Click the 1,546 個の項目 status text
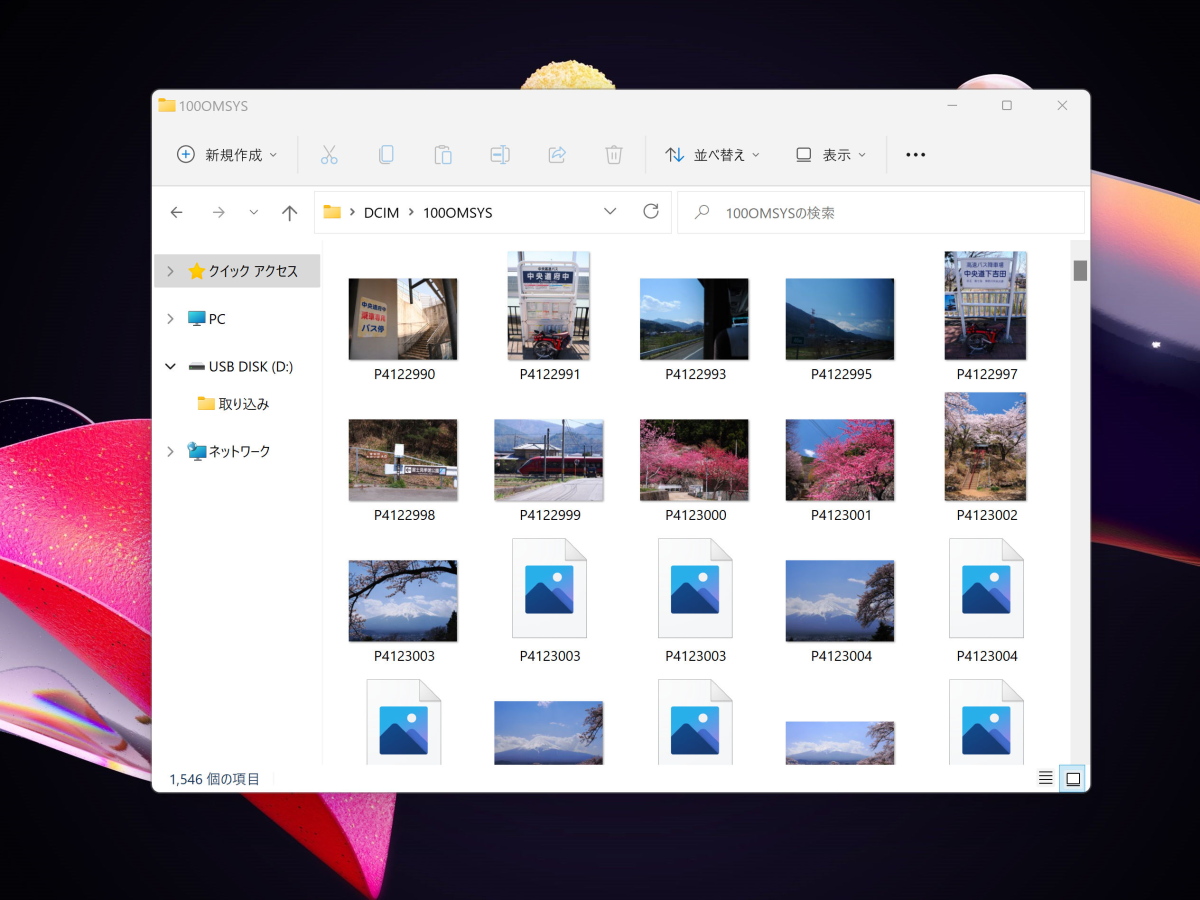Screen dimensions: 1200x900 pyautogui.click(x=214, y=779)
